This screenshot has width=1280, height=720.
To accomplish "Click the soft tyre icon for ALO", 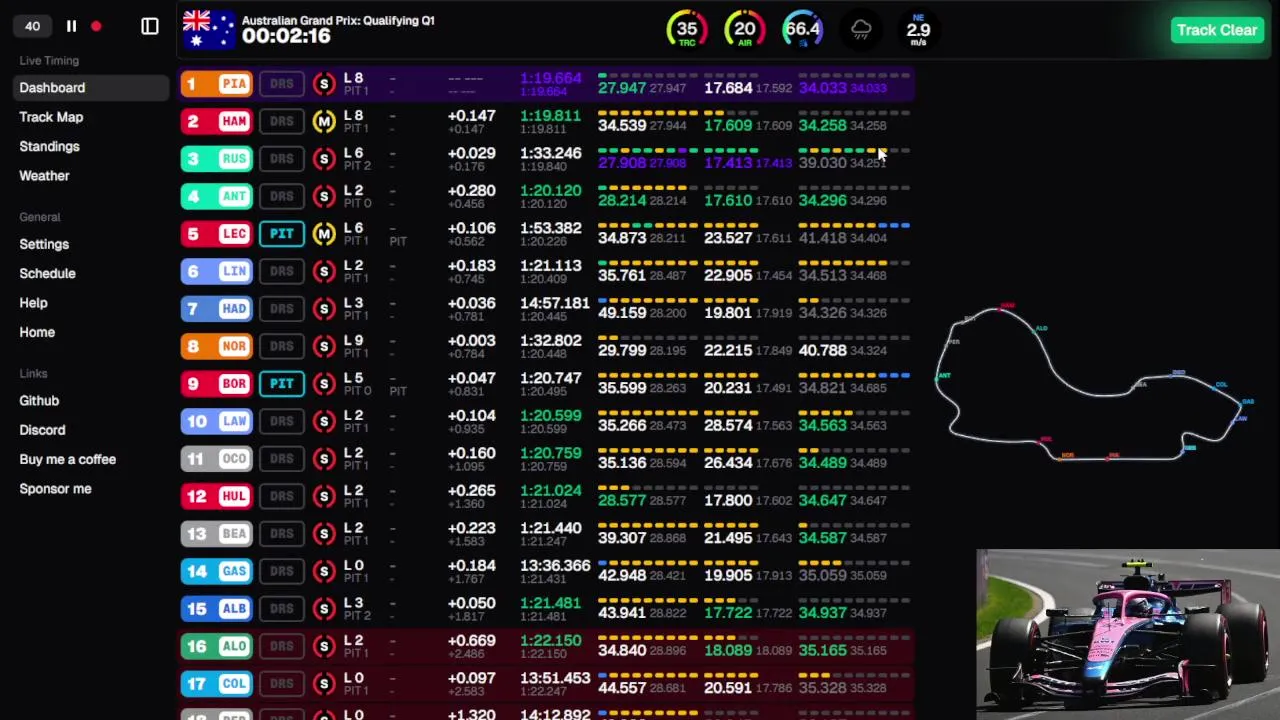I will coord(323,646).
